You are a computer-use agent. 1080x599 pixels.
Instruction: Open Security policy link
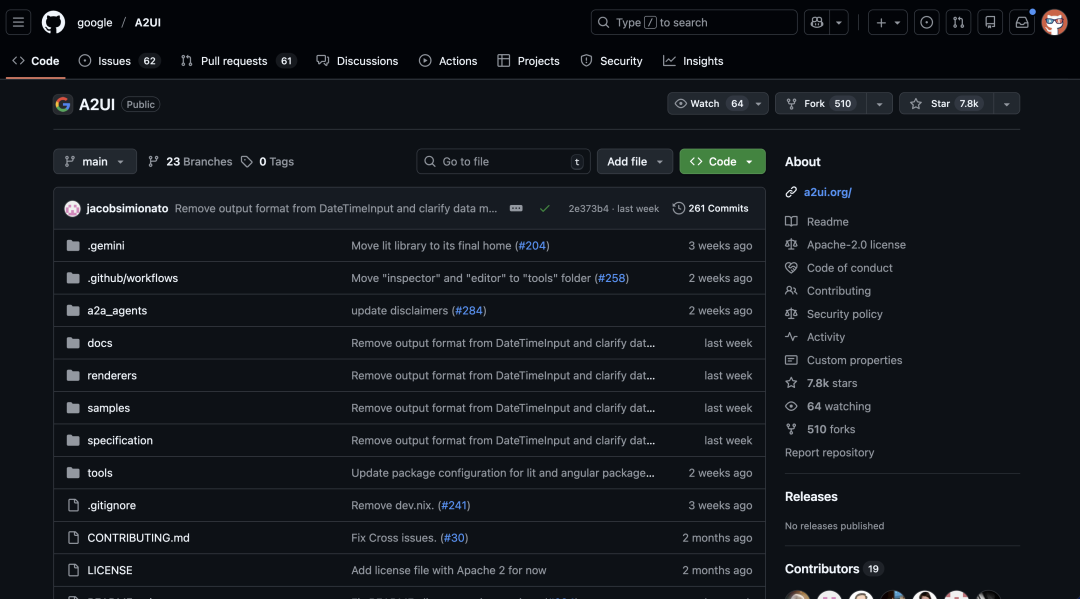pos(844,314)
